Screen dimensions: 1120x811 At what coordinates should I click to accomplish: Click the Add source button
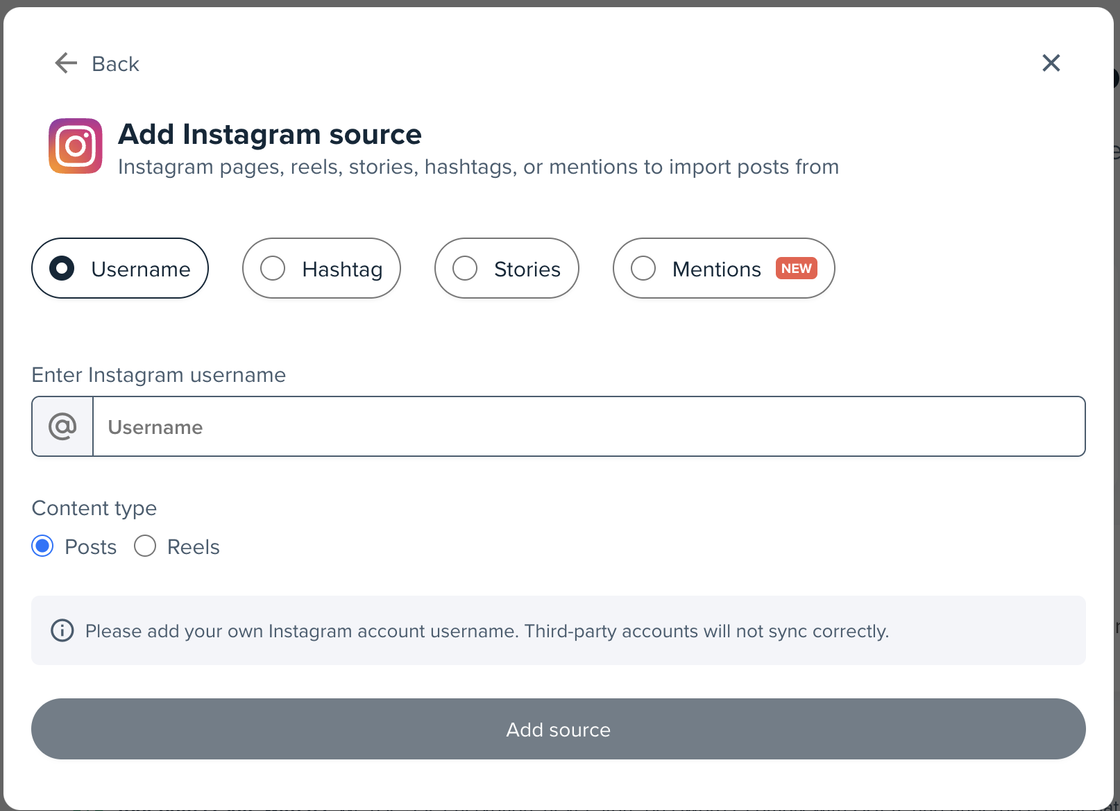pos(559,729)
